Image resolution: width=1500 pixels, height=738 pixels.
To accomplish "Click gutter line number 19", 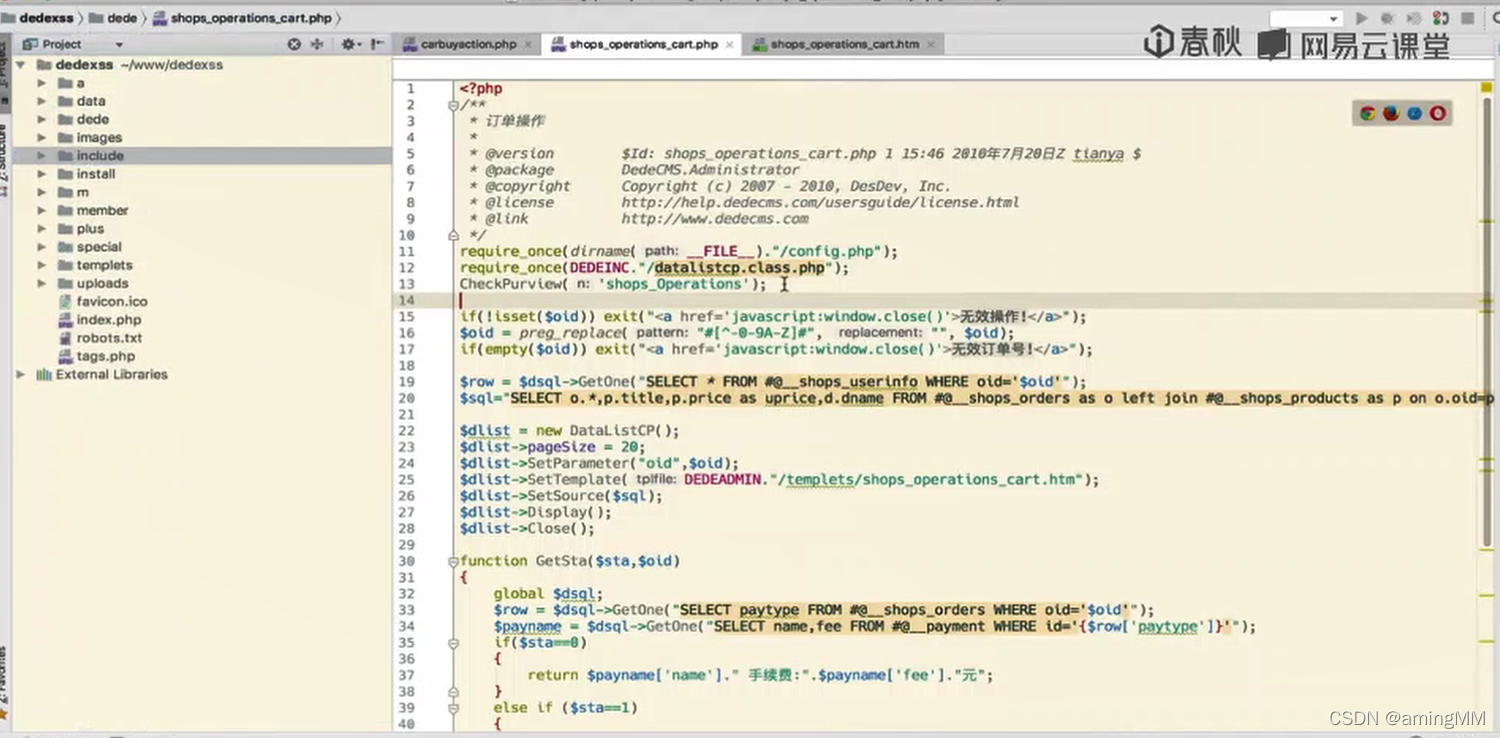I will point(407,382).
